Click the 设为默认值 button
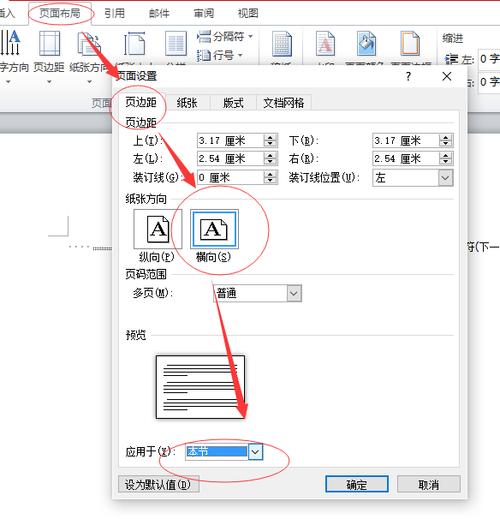The width and height of the screenshot is (500, 519). [159, 484]
